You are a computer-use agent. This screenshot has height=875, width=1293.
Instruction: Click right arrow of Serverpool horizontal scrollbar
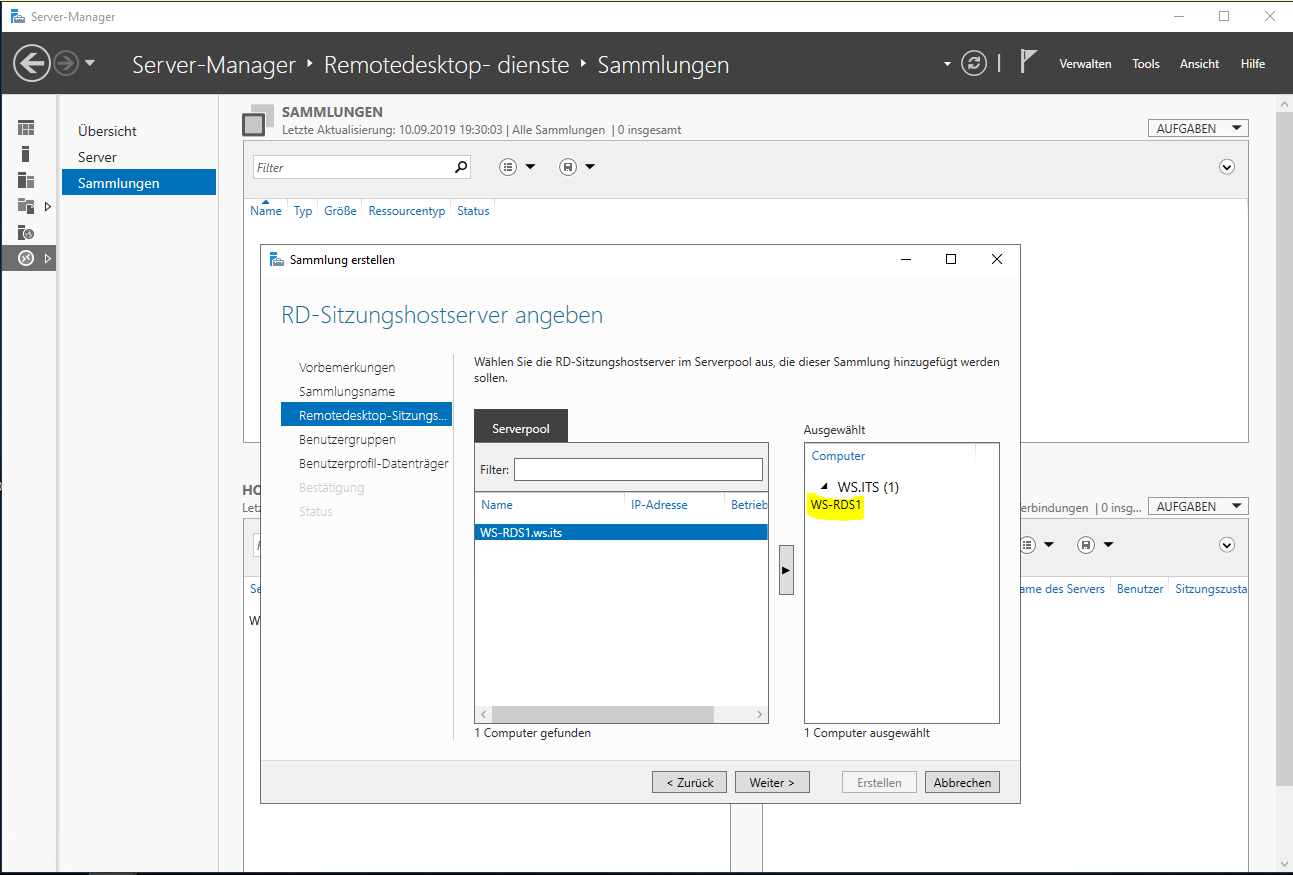[x=760, y=714]
